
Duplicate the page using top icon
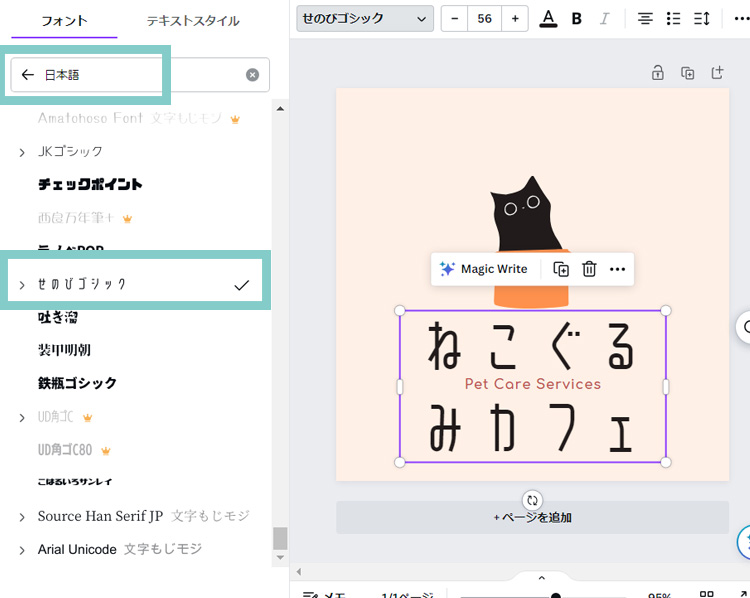pyautogui.click(x=687, y=73)
